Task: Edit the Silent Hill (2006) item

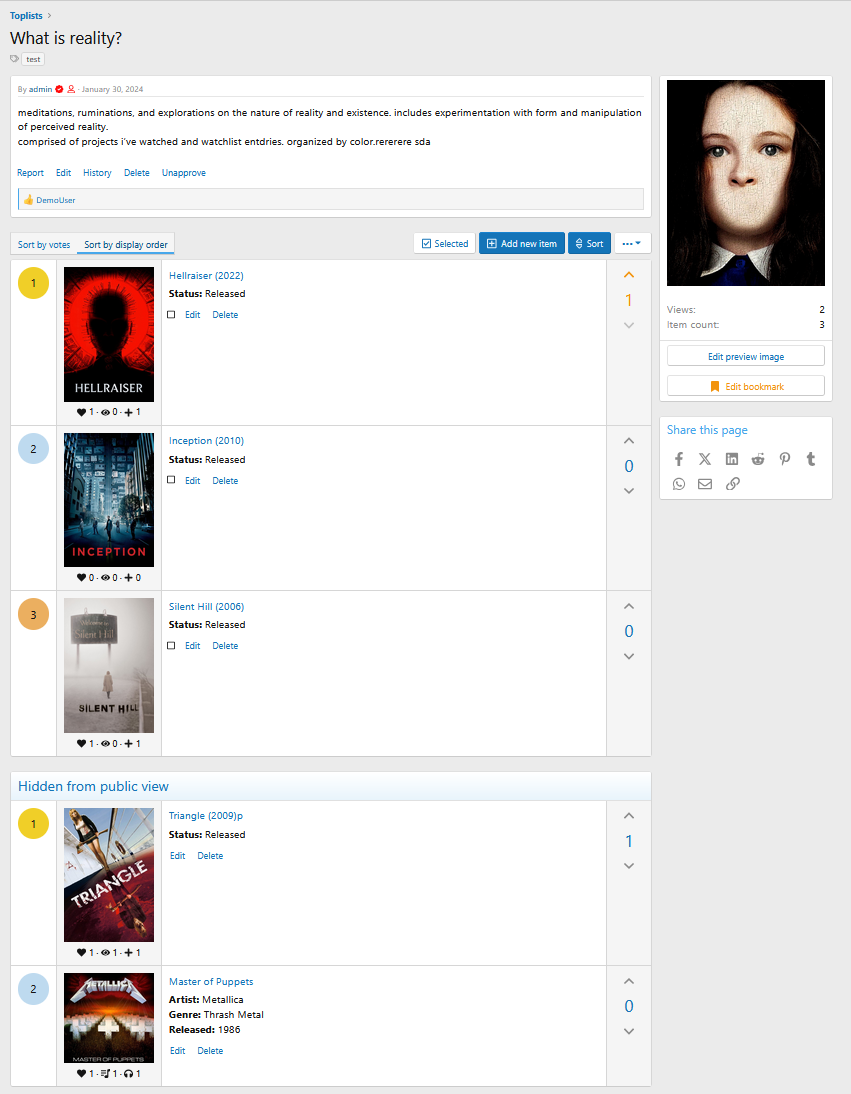Action: (x=193, y=646)
